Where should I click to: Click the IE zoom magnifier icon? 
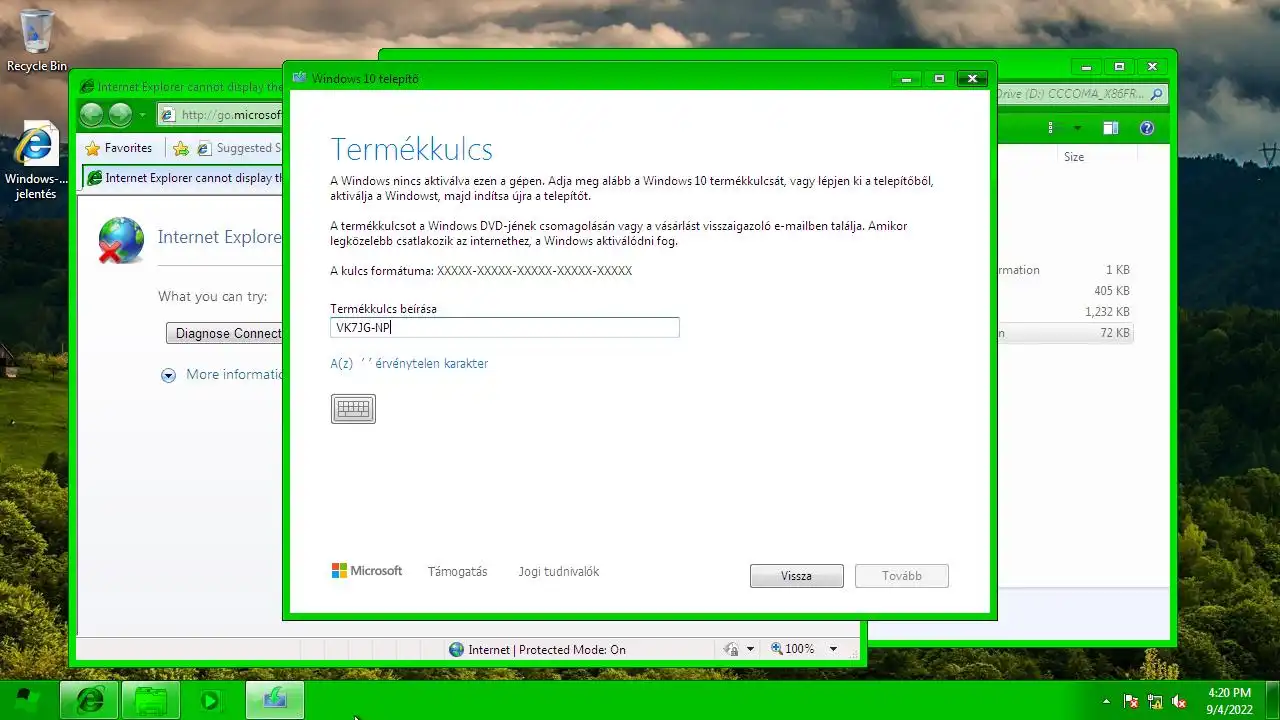(777, 649)
